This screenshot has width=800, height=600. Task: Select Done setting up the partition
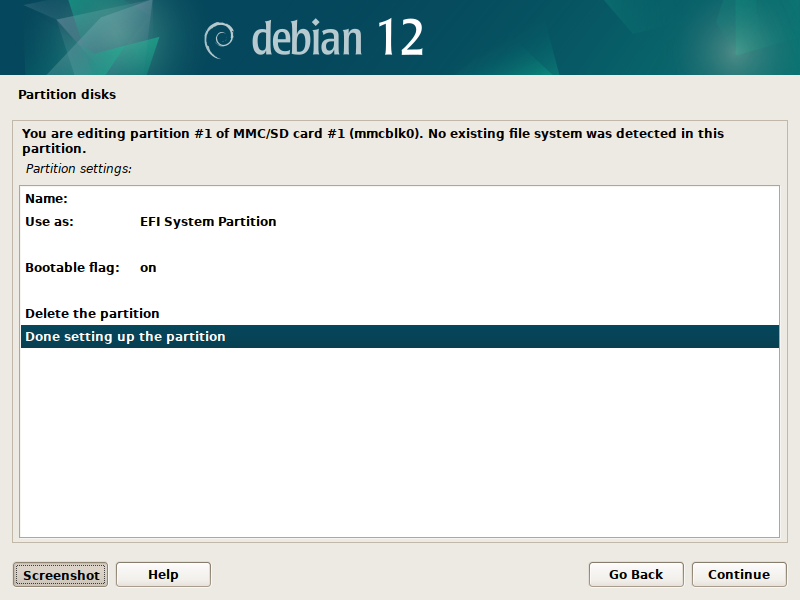coord(400,337)
